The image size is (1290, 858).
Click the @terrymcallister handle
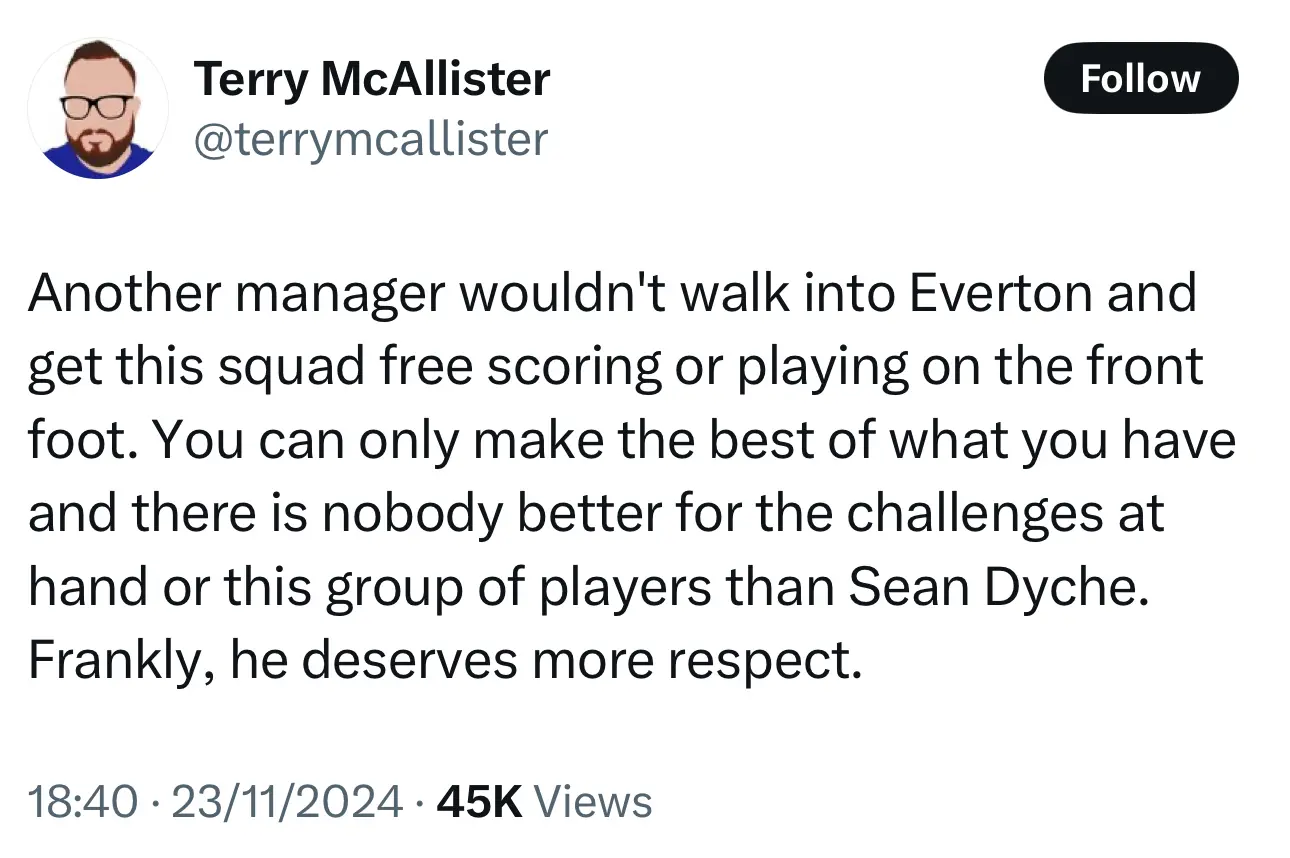[369, 138]
